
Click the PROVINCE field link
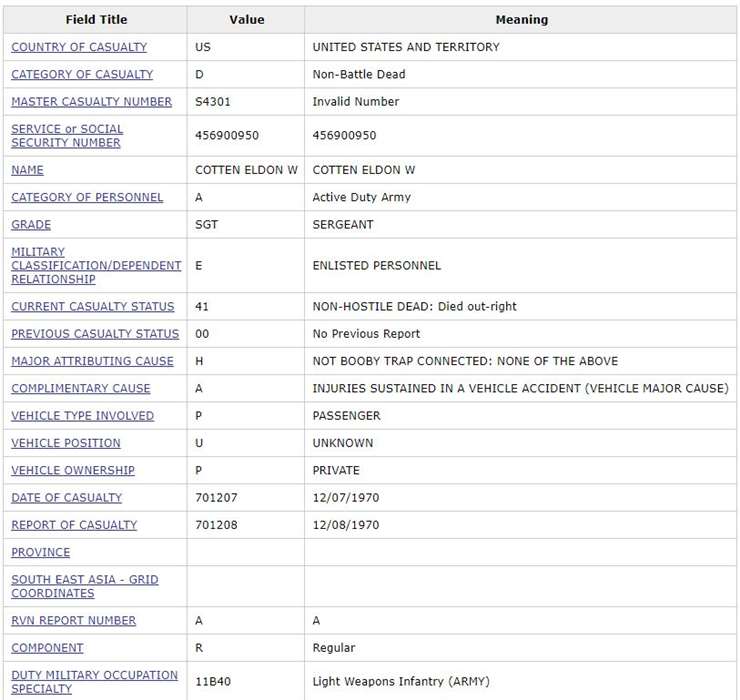pyautogui.click(x=41, y=552)
